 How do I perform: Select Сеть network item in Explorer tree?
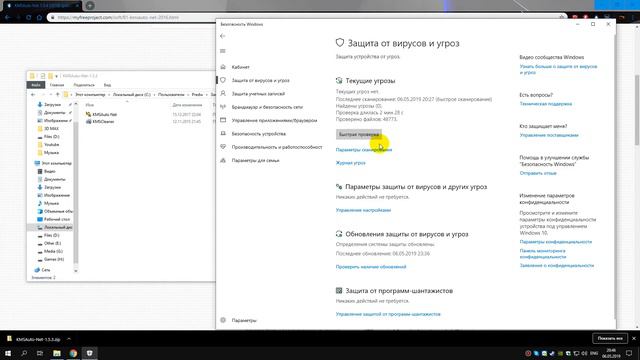point(45,270)
